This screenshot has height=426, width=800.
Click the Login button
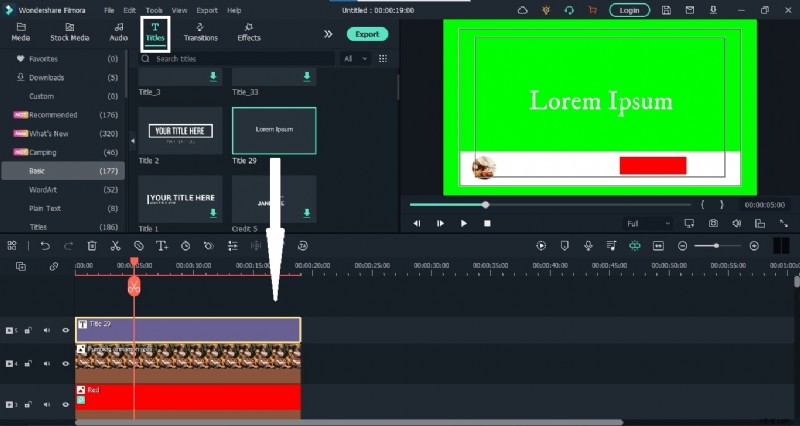click(630, 10)
